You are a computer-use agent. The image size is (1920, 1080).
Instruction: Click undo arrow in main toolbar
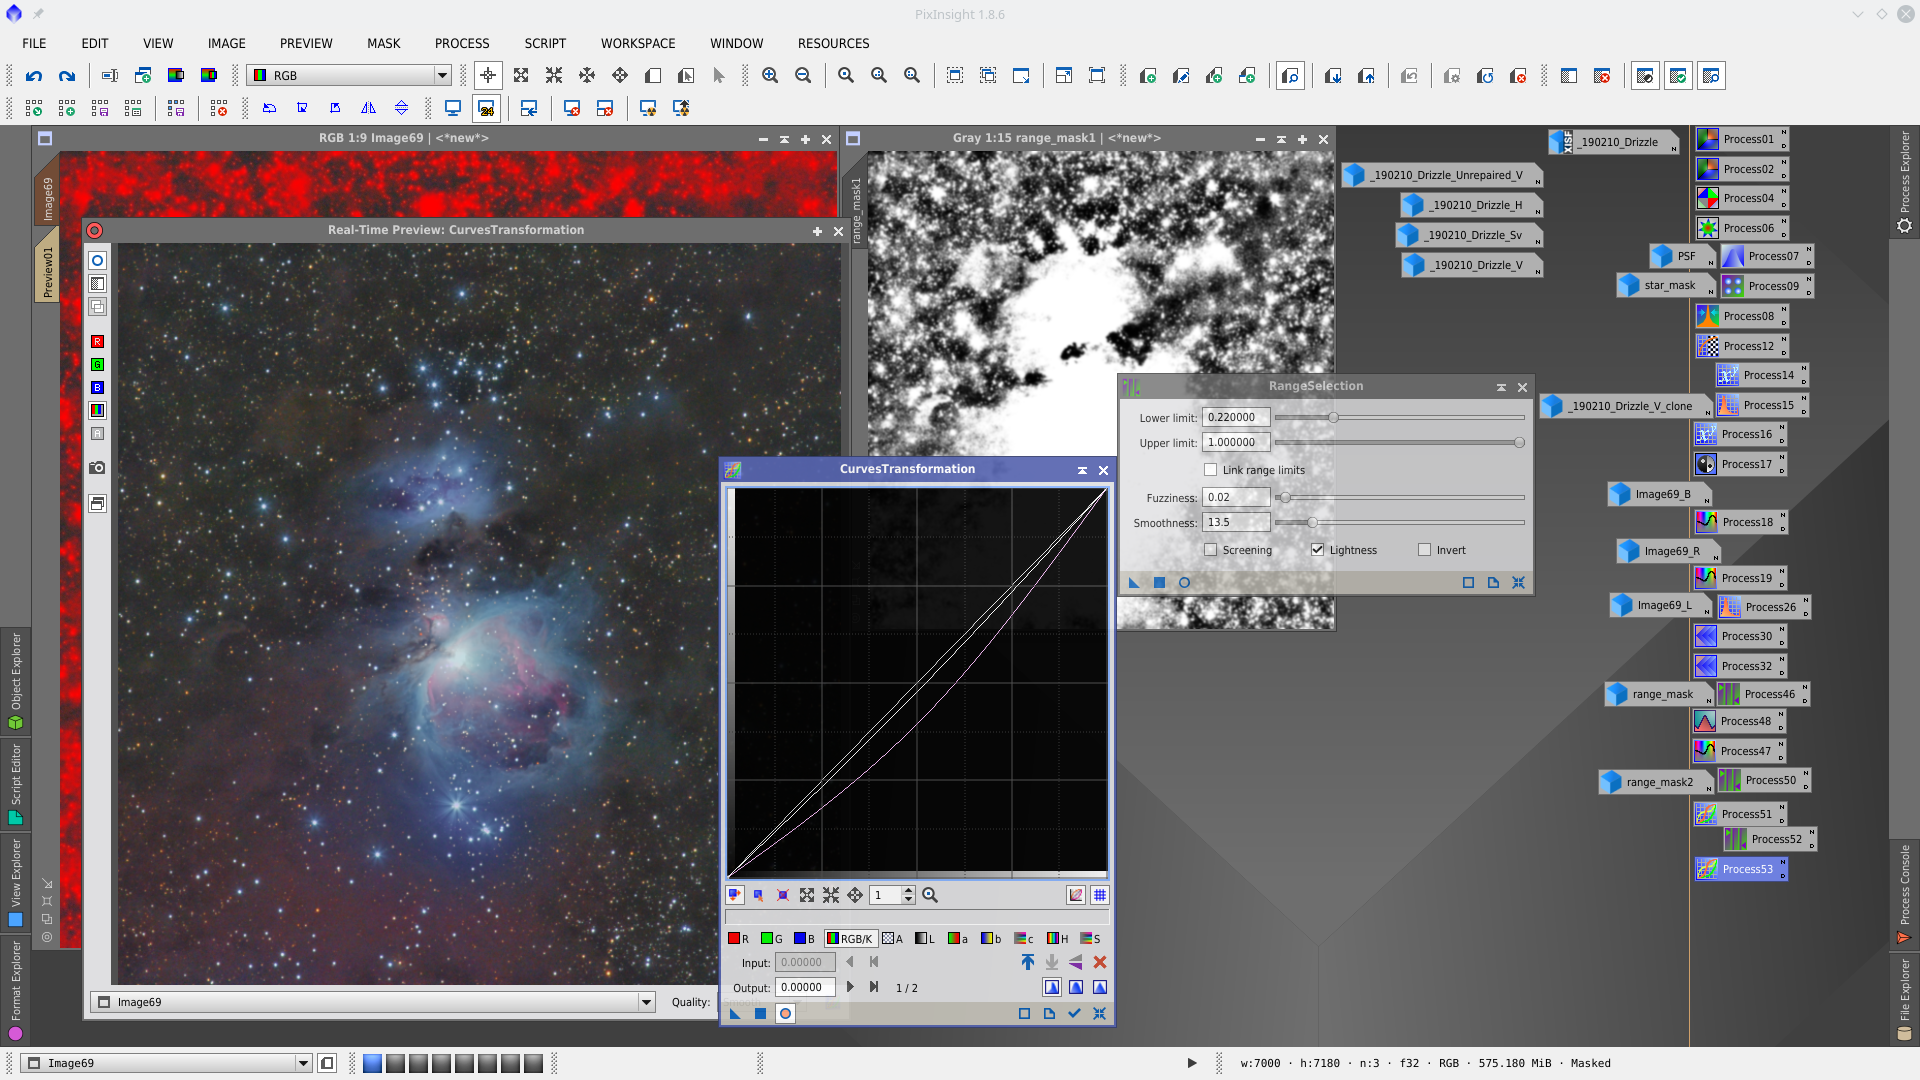pos(34,76)
